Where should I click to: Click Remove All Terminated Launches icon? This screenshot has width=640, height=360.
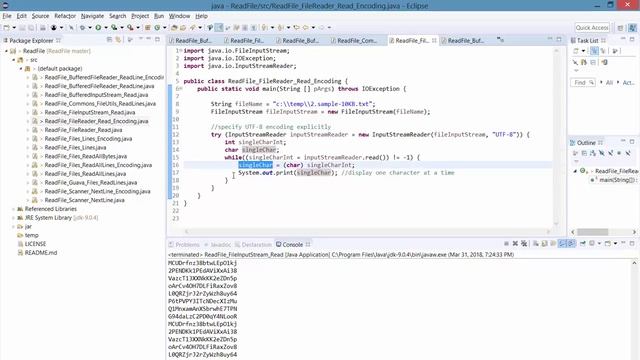(524, 244)
